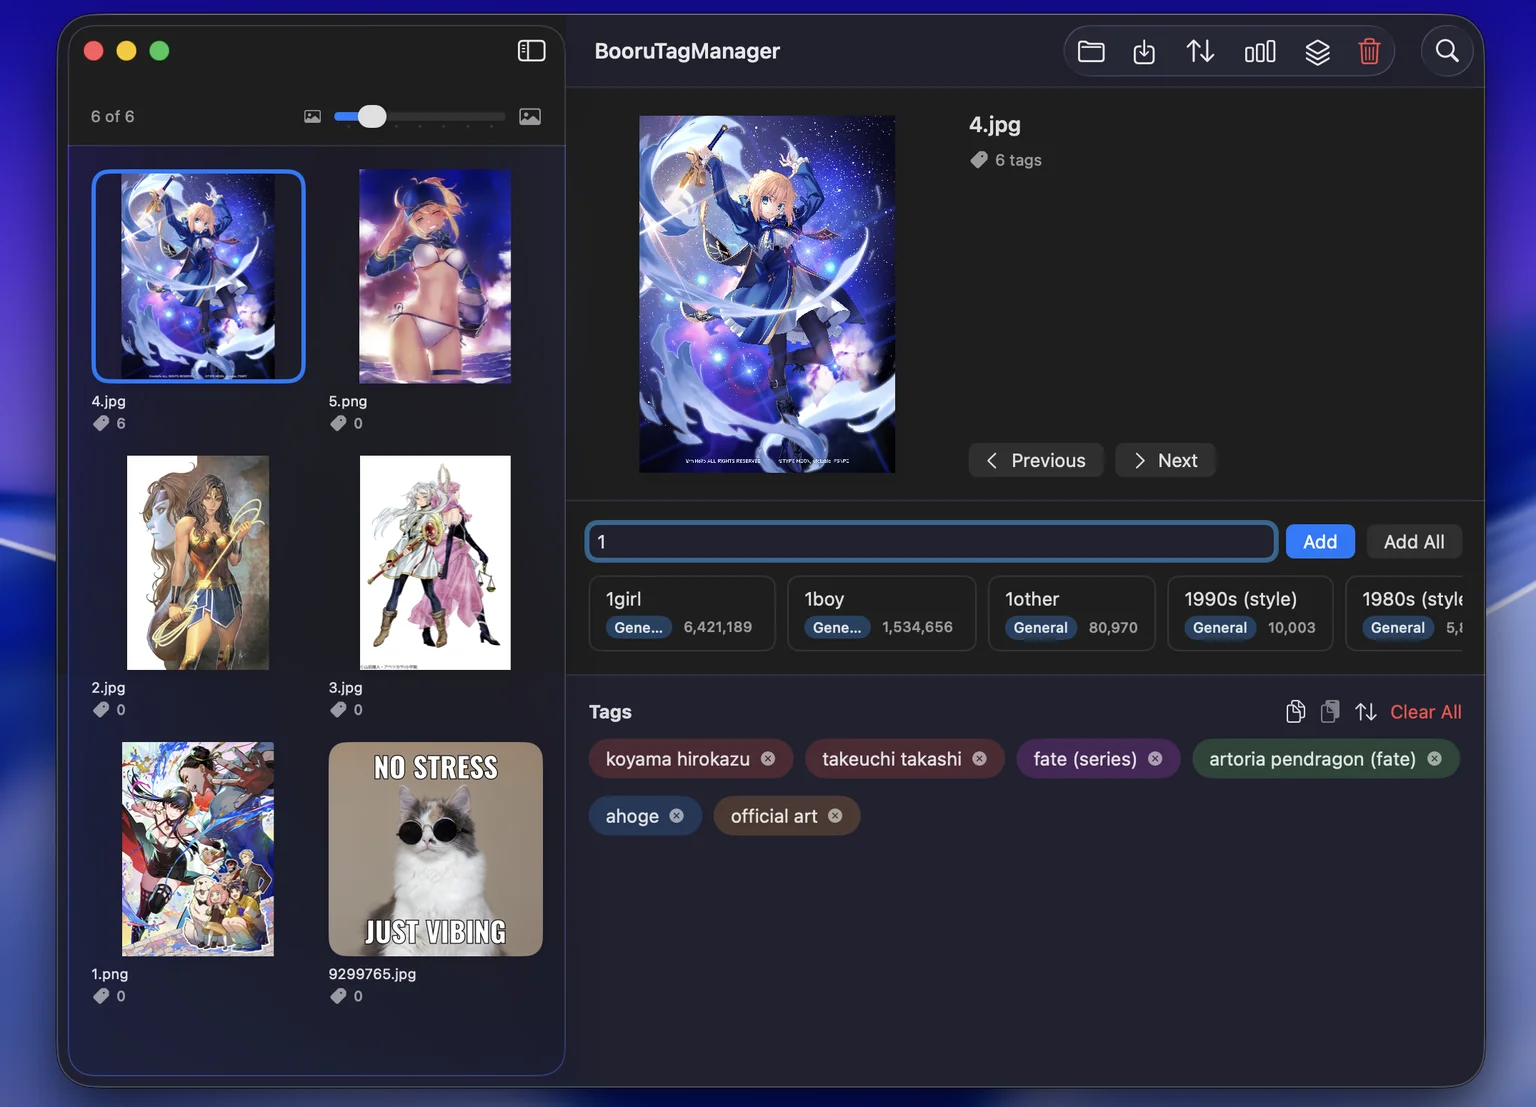Click the official art tag label

point(774,816)
